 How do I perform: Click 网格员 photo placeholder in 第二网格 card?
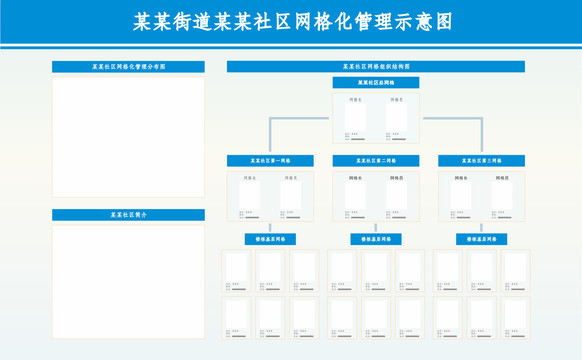coord(396,195)
